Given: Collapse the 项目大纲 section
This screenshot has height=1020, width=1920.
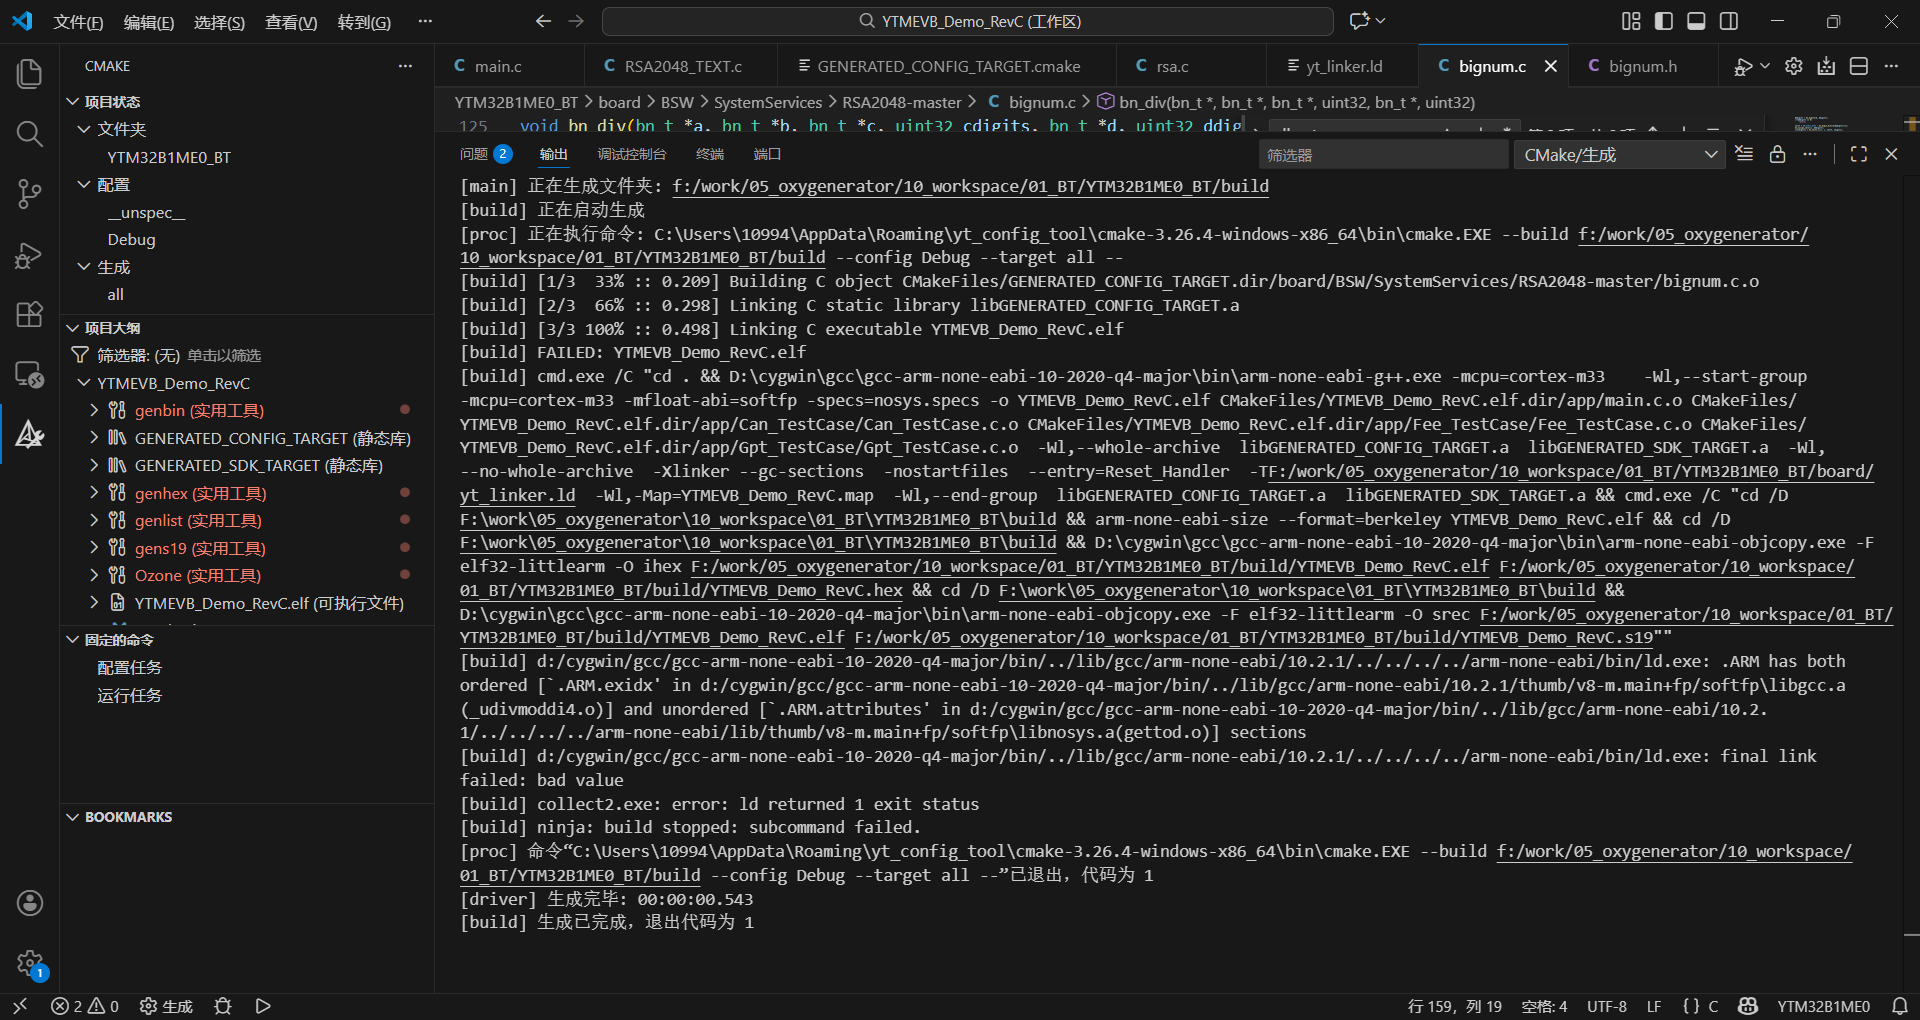Looking at the screenshot, I should pos(73,328).
